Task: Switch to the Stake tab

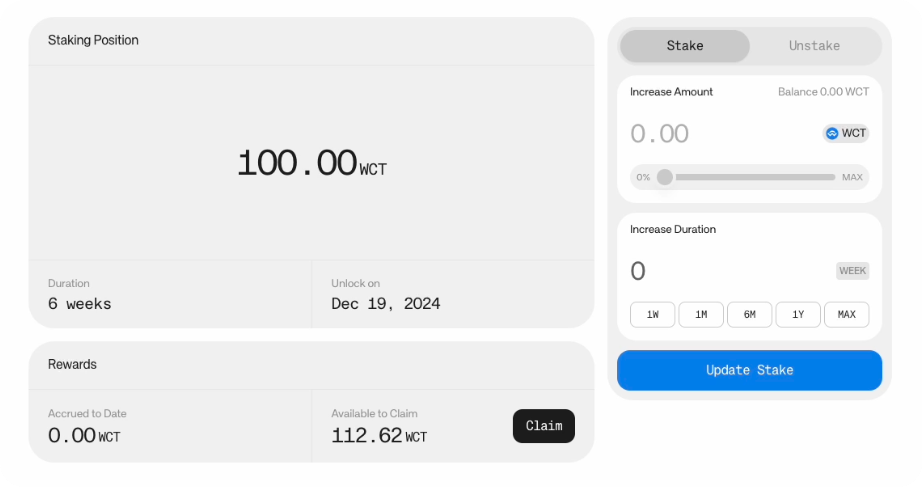Action: (684, 46)
